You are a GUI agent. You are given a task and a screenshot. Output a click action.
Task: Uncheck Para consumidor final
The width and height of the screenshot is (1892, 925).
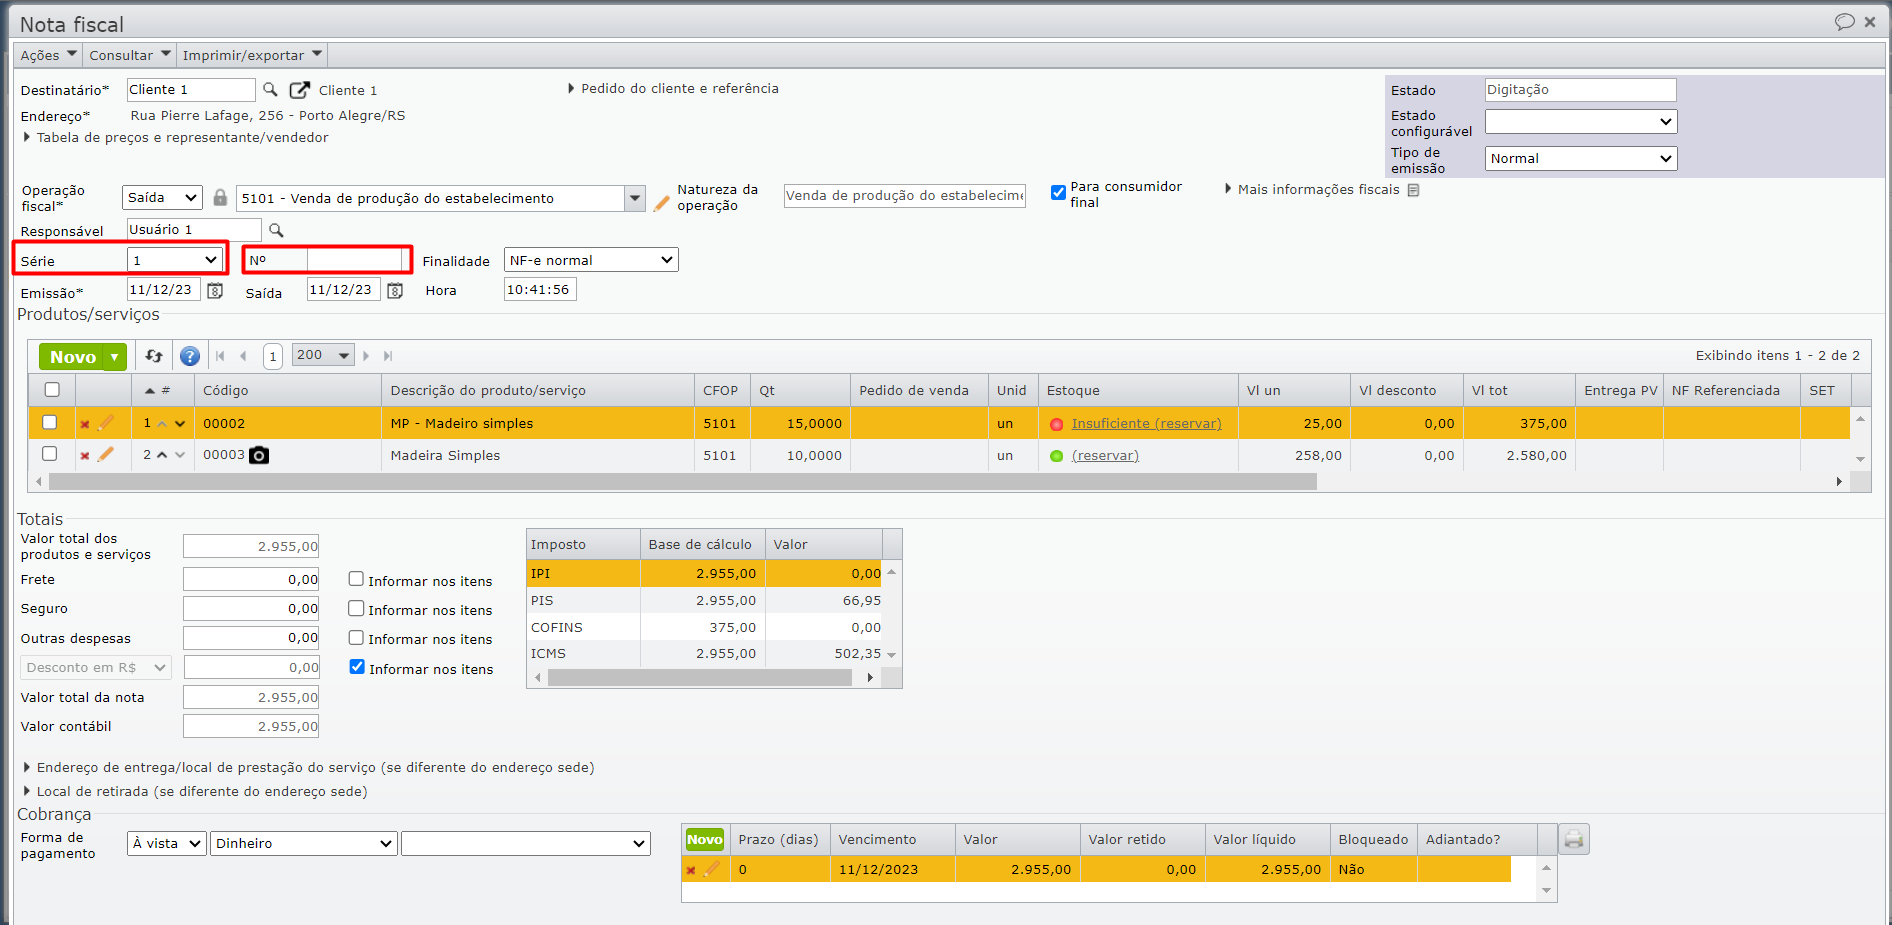[1058, 192]
